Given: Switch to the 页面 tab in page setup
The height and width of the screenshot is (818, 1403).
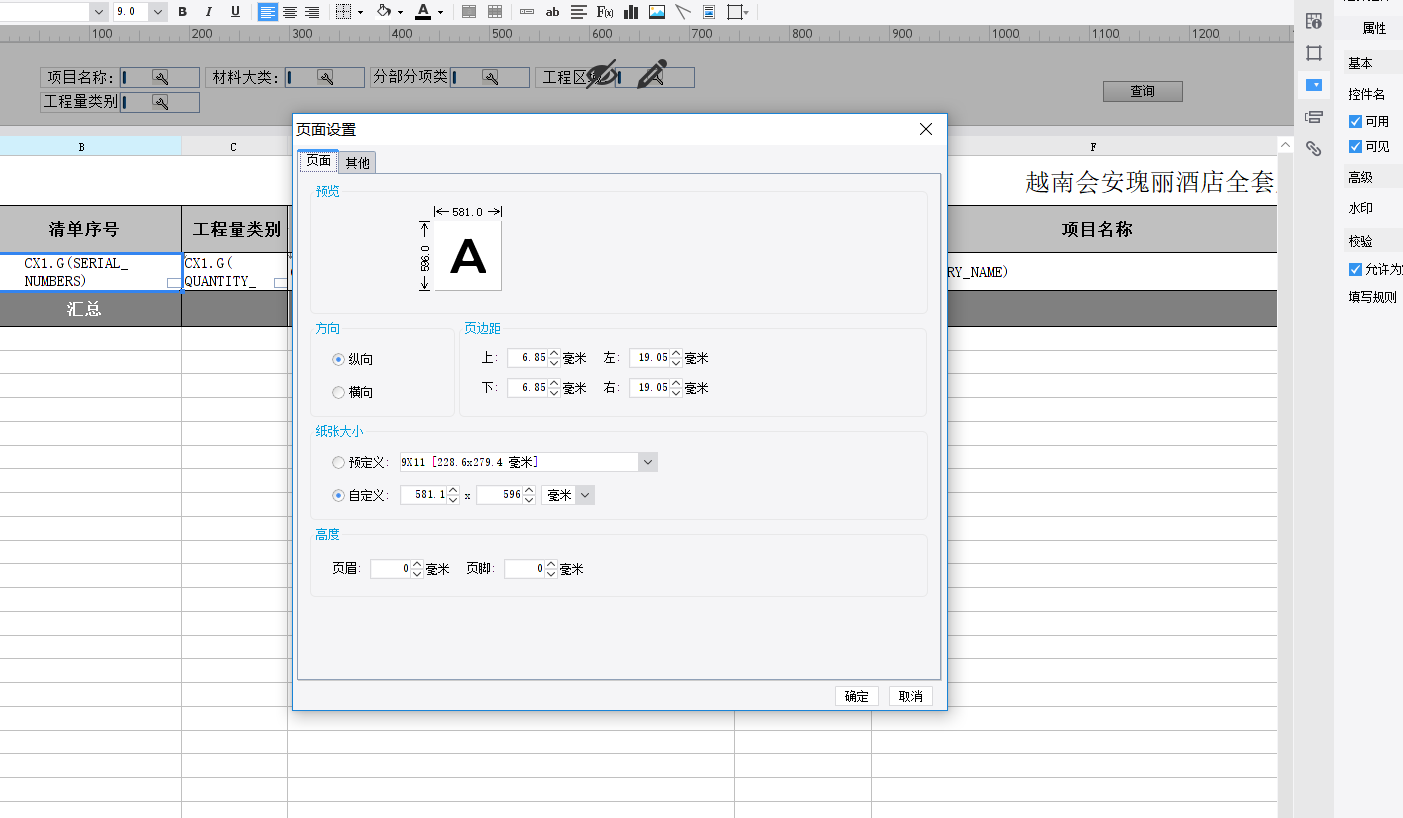Looking at the screenshot, I should coord(318,161).
